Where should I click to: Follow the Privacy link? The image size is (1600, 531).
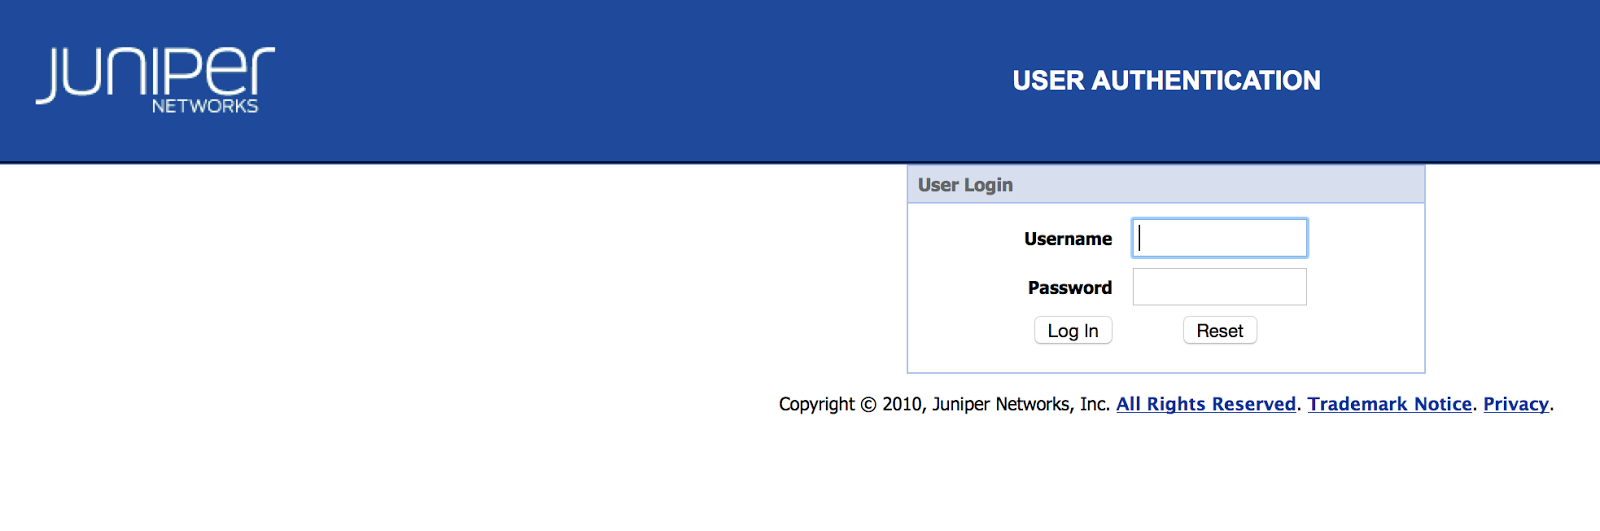(x=1516, y=404)
